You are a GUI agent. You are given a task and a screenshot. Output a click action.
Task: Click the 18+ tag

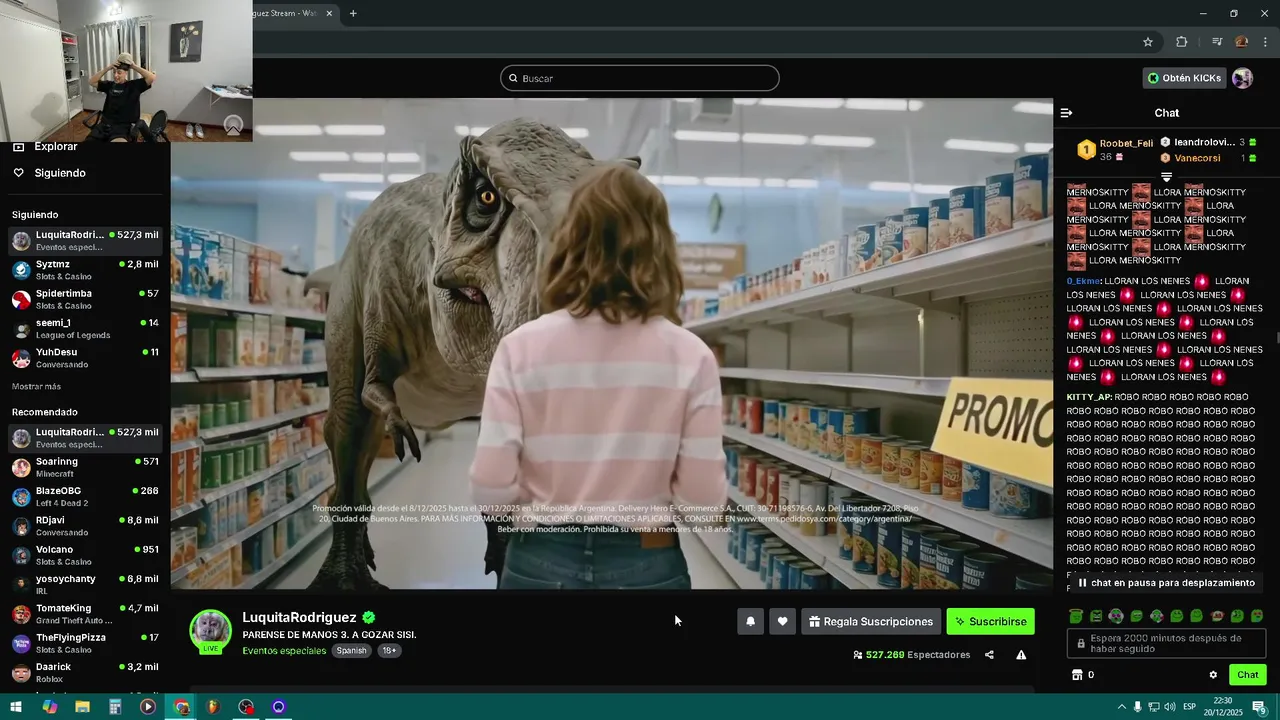(x=389, y=650)
